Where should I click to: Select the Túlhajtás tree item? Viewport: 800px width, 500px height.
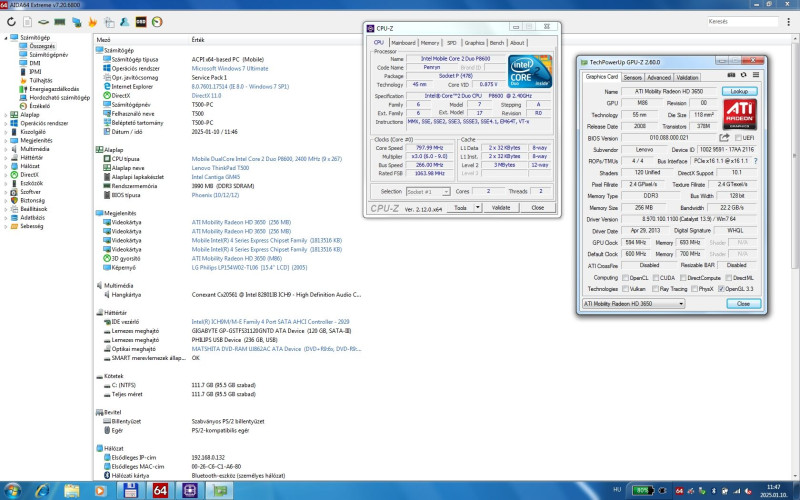pyautogui.click(x=40, y=81)
